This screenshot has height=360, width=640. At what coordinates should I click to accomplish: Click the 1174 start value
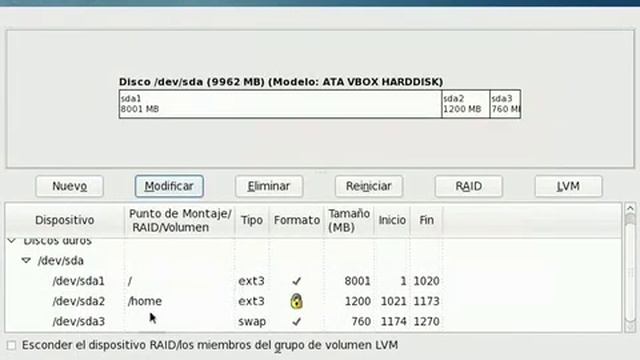pos(393,322)
